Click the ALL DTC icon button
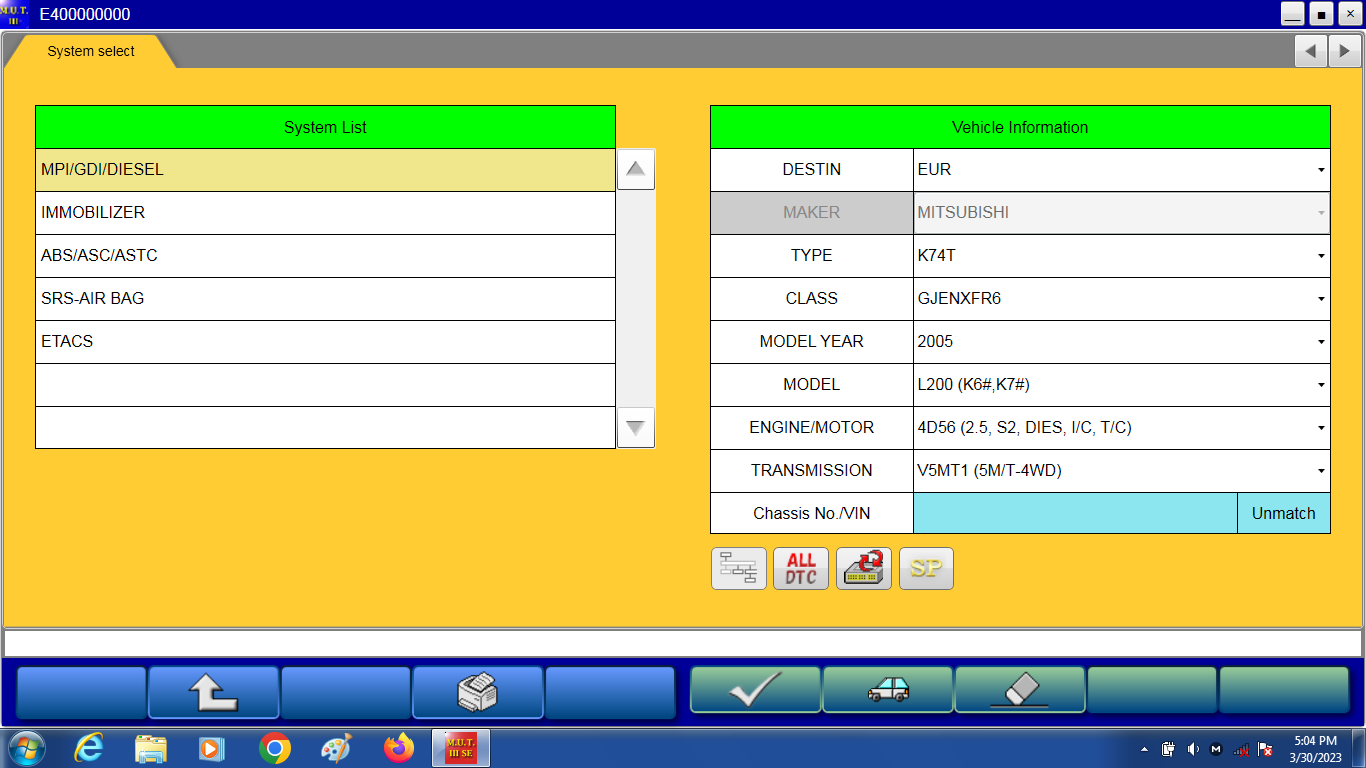Image resolution: width=1366 pixels, height=768 pixels. pos(801,568)
